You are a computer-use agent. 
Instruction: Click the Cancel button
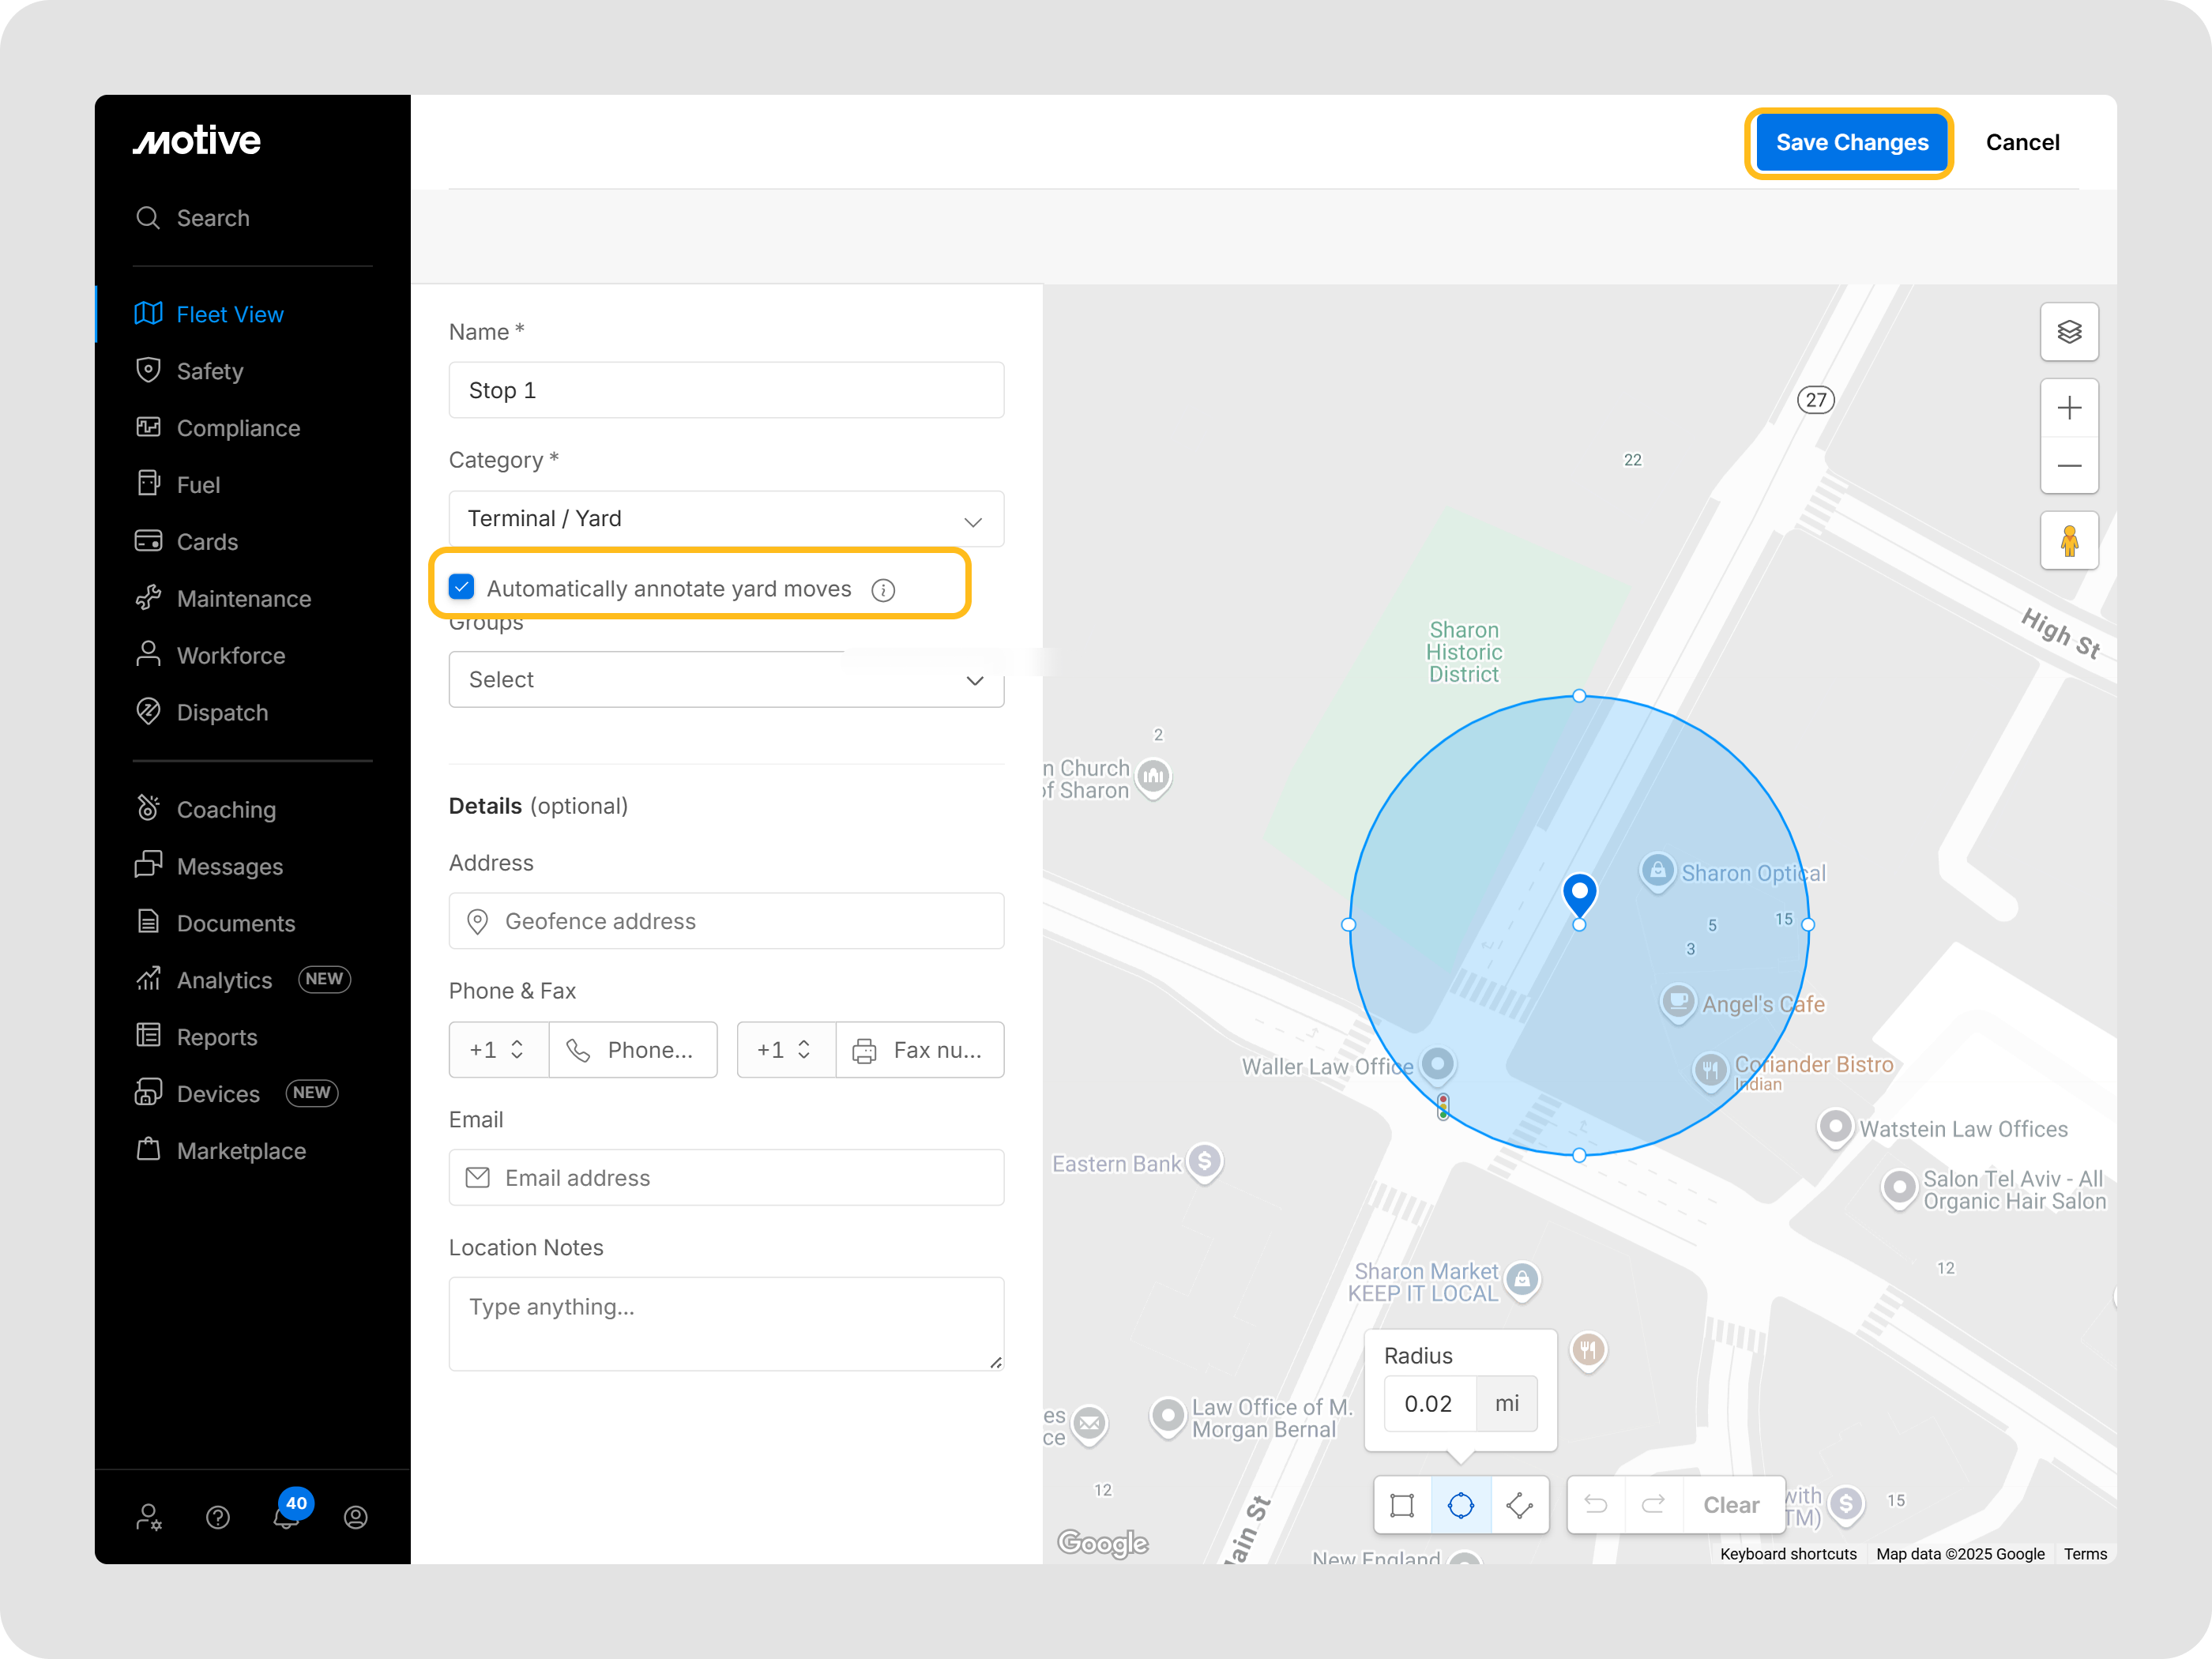(2022, 143)
